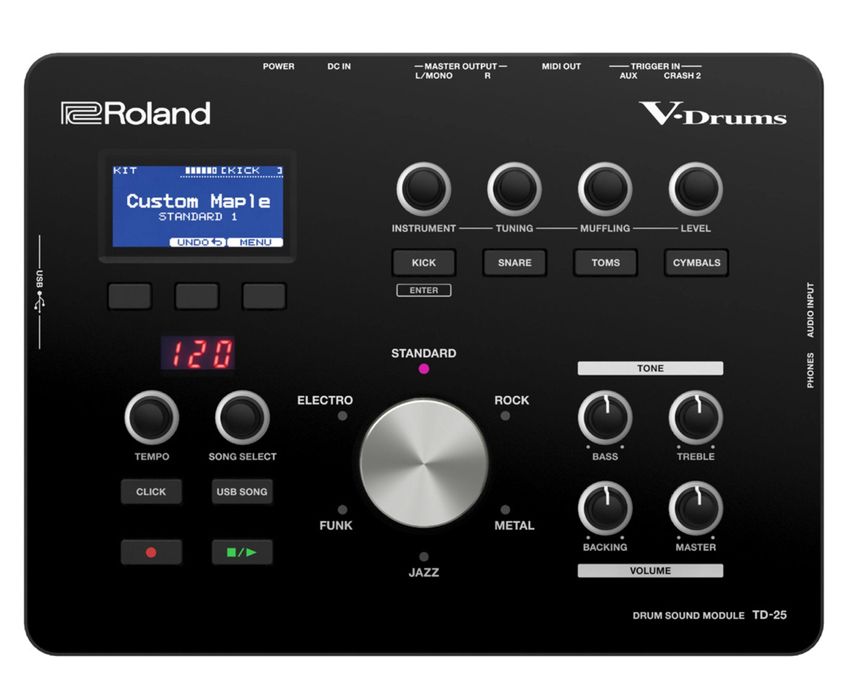This screenshot has height=700, width=848.
Task: Click the Roland logo
Action: pyautogui.click(x=136, y=114)
